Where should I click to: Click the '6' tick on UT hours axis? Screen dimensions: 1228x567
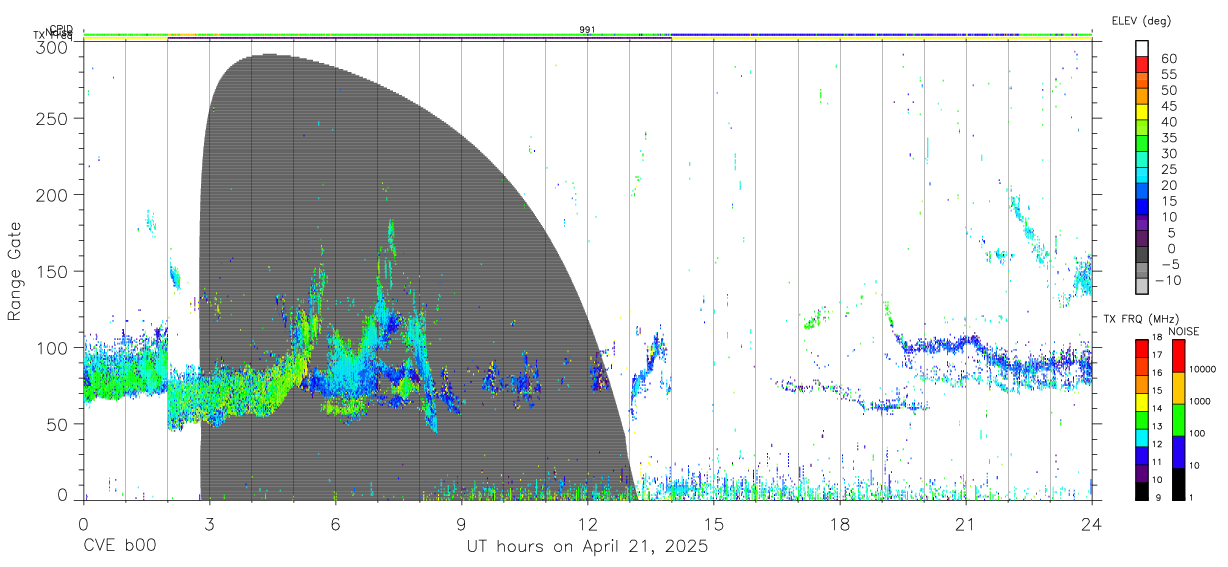[335, 525]
